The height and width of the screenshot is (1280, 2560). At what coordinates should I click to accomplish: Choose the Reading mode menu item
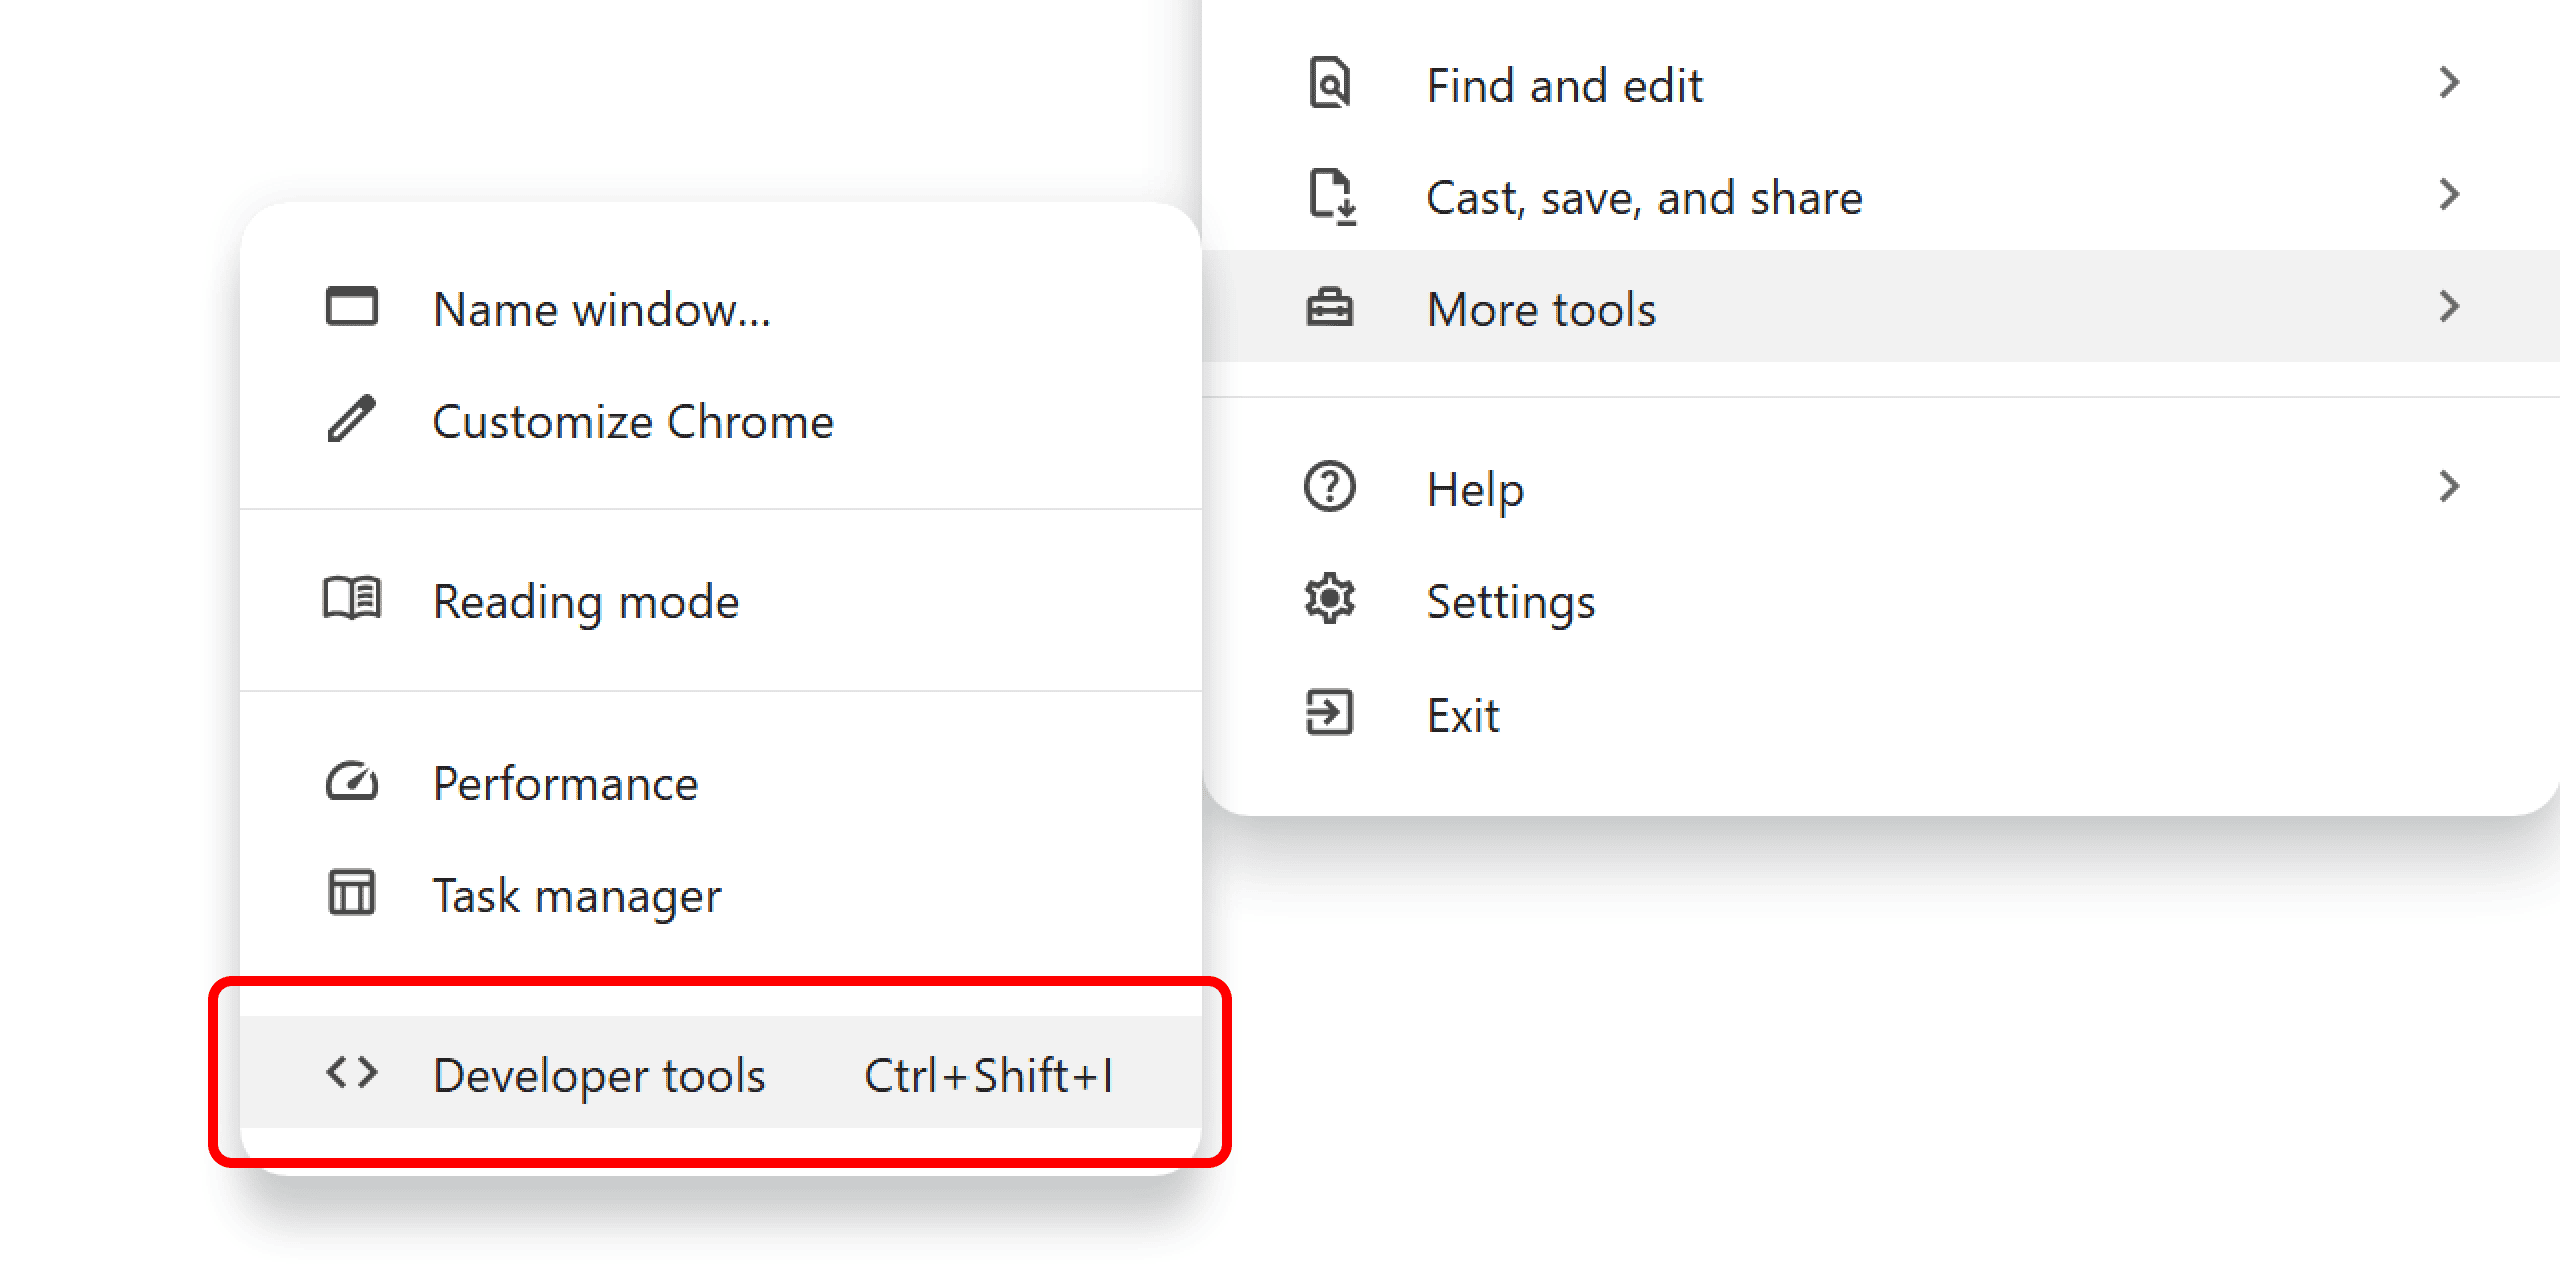[x=586, y=602]
